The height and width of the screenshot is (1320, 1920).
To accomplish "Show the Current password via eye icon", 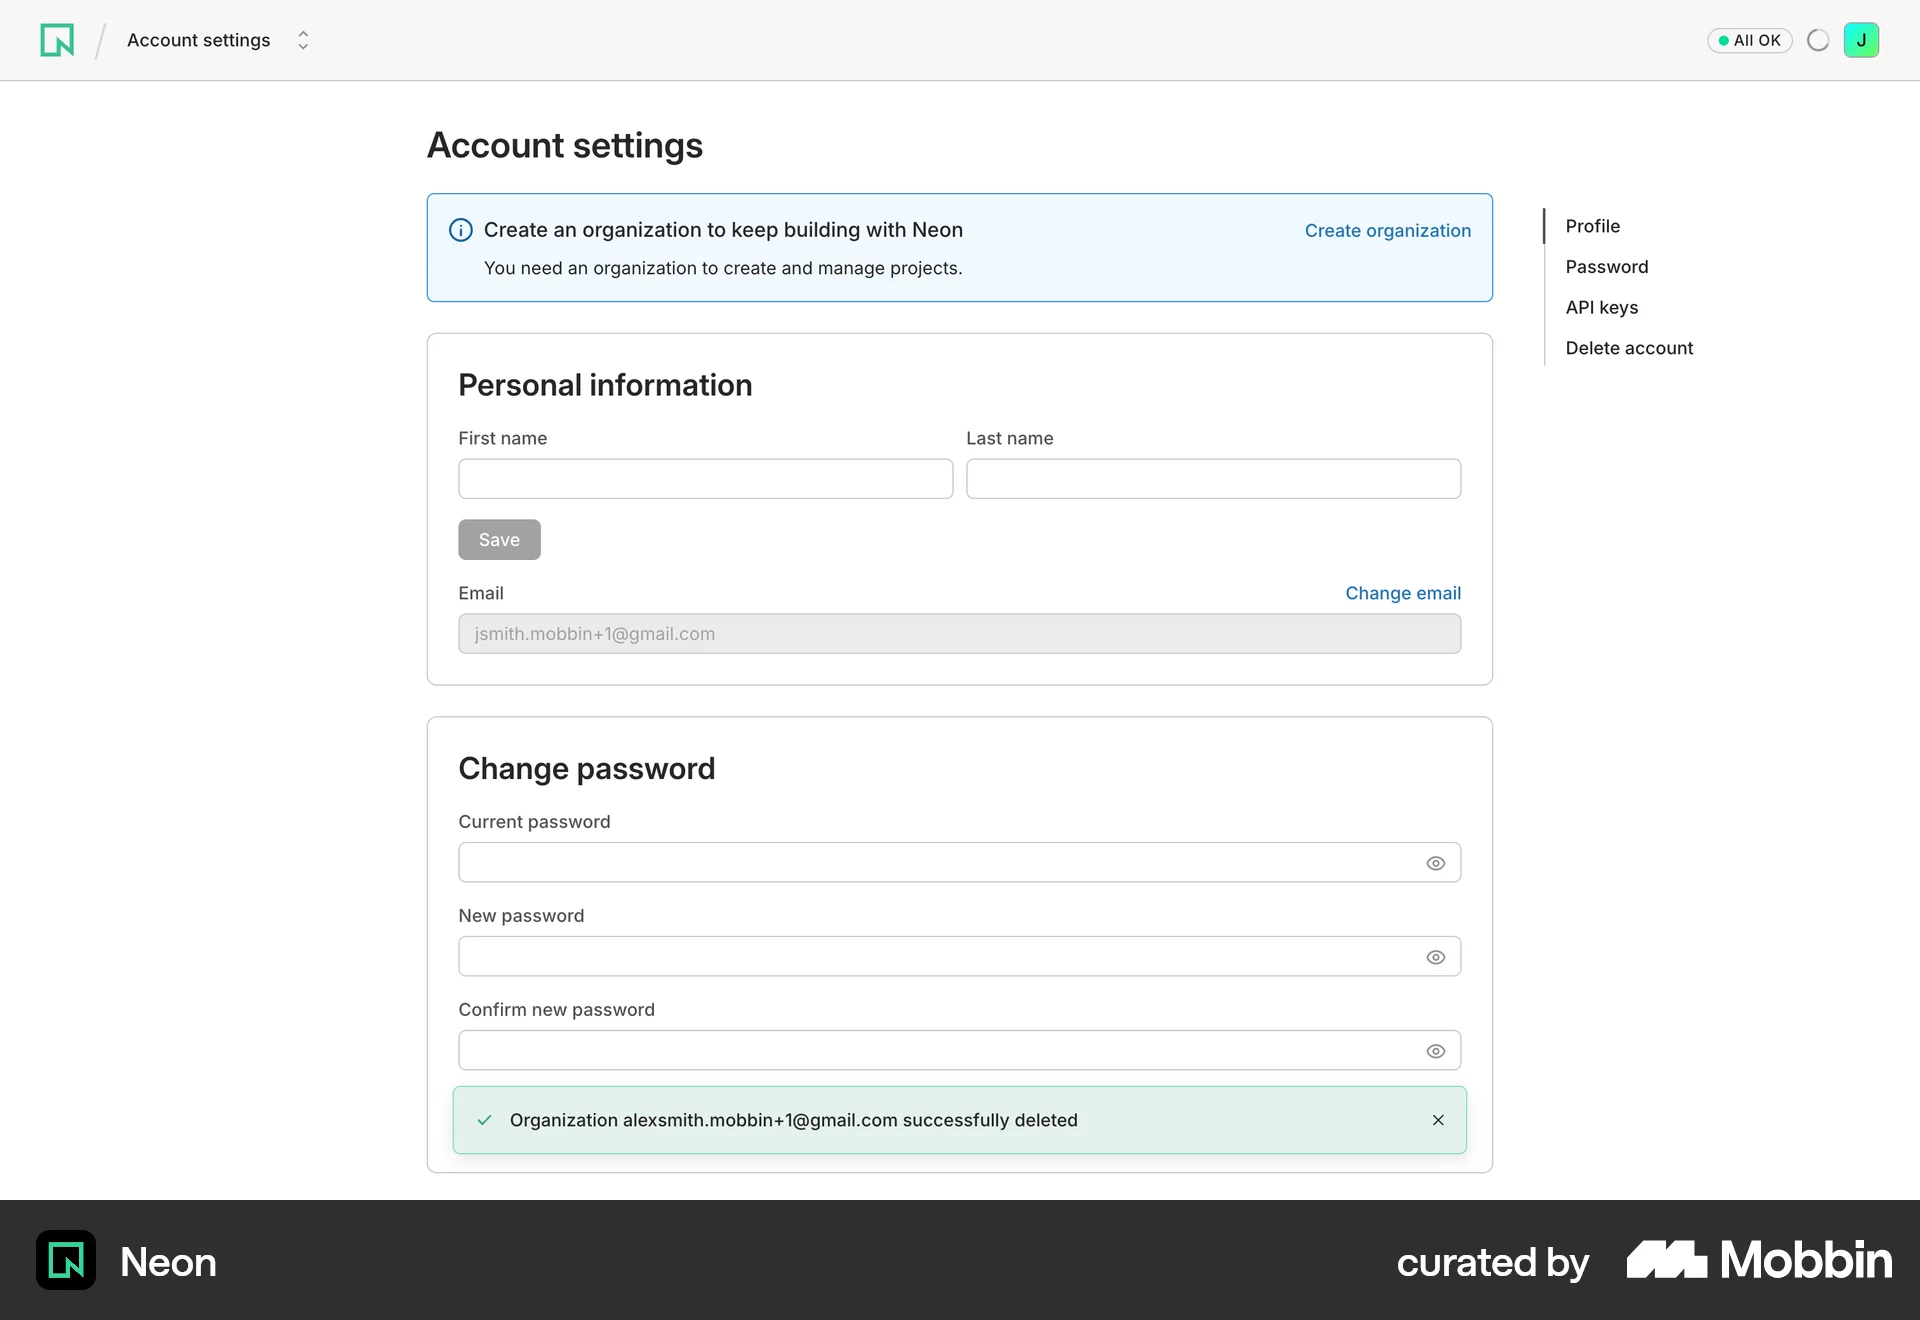I will point(1435,863).
